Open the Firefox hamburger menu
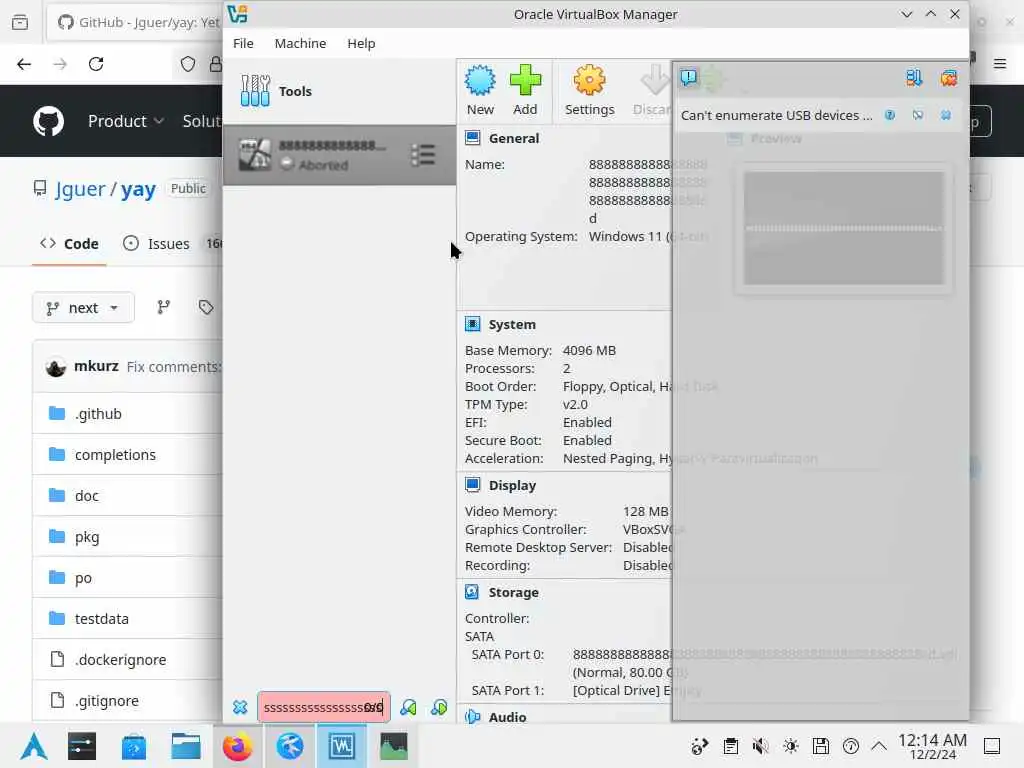Image resolution: width=1024 pixels, height=768 pixels. pos(1000,64)
